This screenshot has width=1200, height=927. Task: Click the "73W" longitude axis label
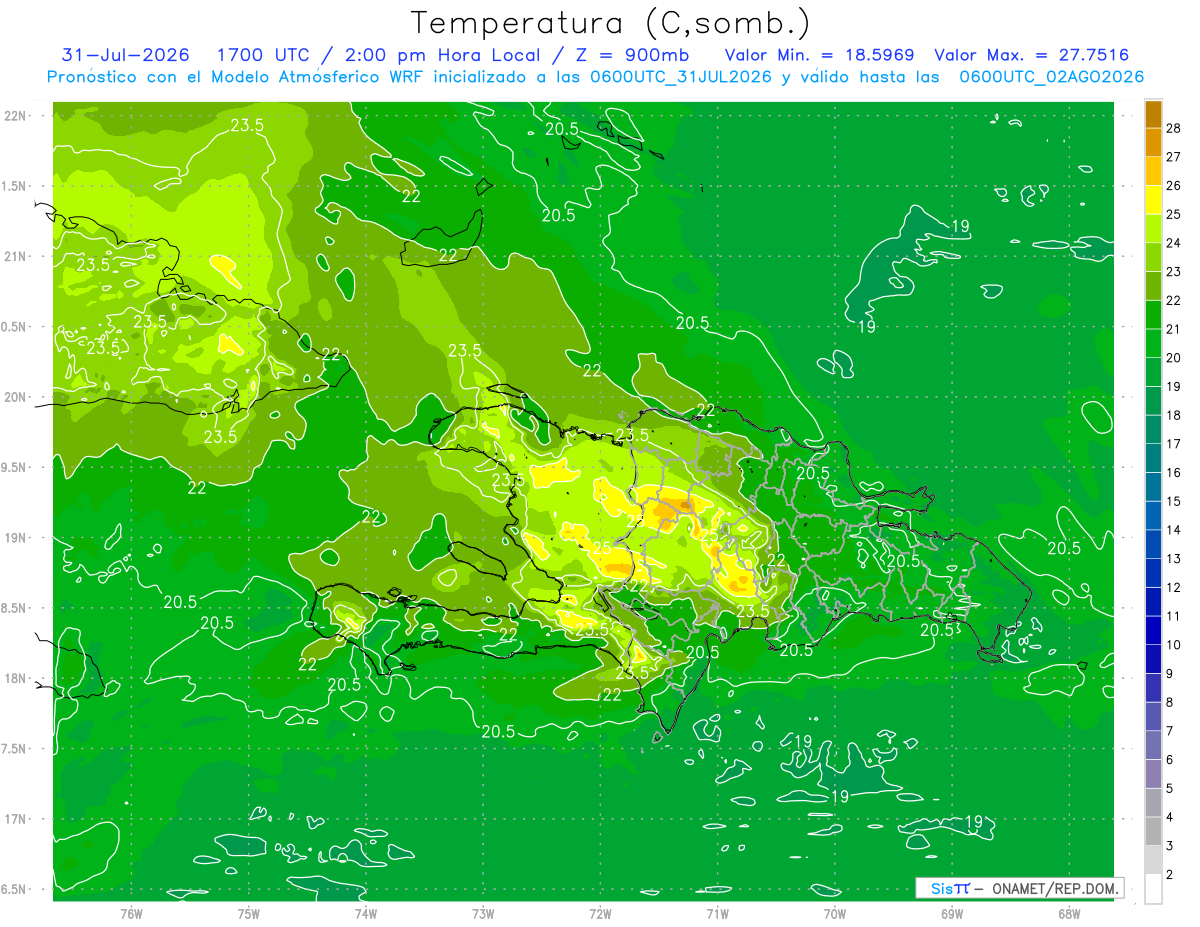tap(483, 913)
